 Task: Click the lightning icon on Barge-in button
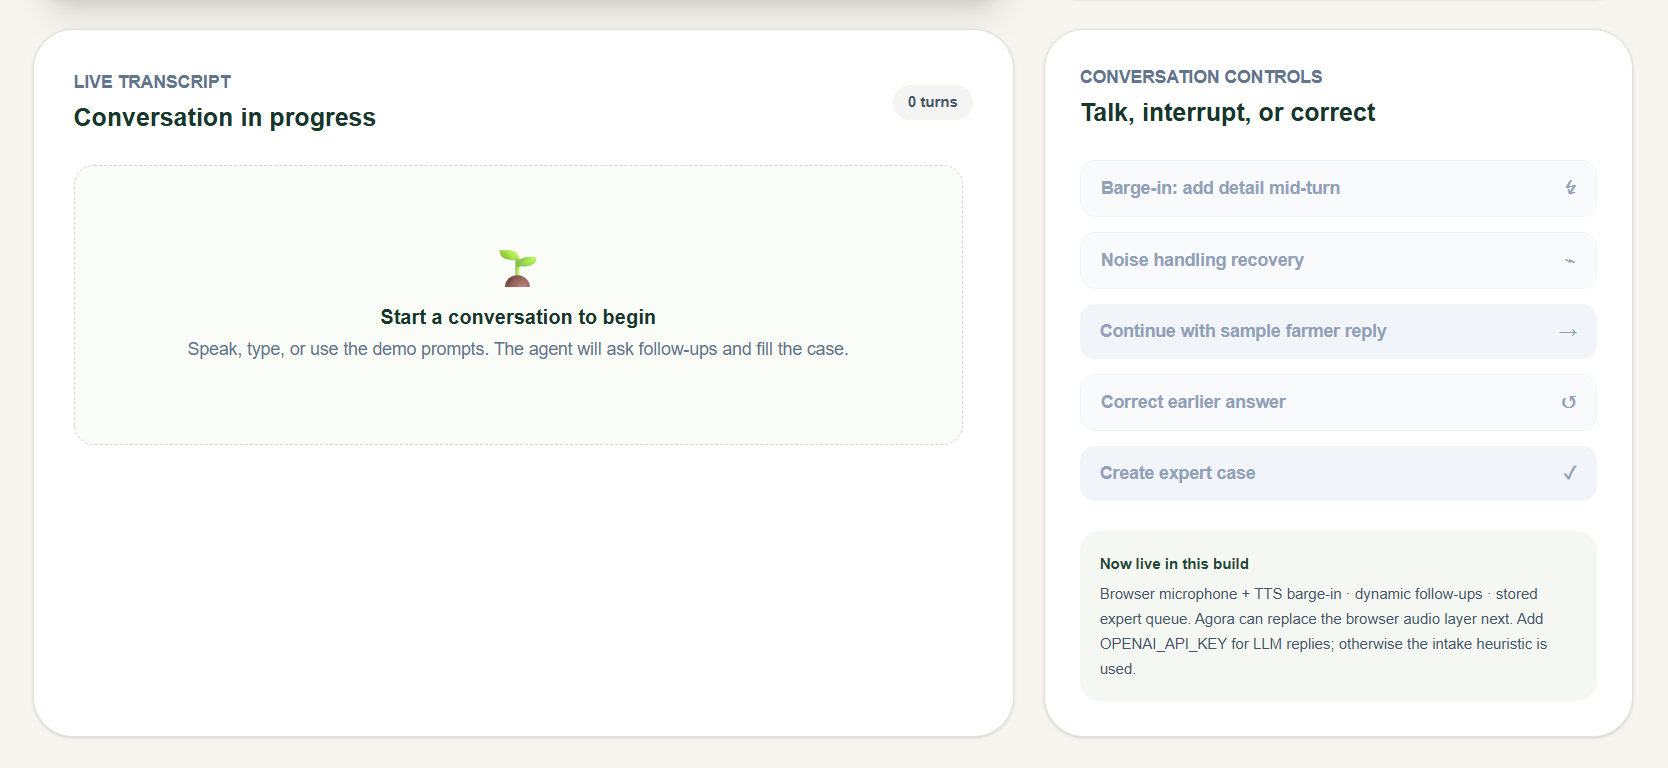1570,188
